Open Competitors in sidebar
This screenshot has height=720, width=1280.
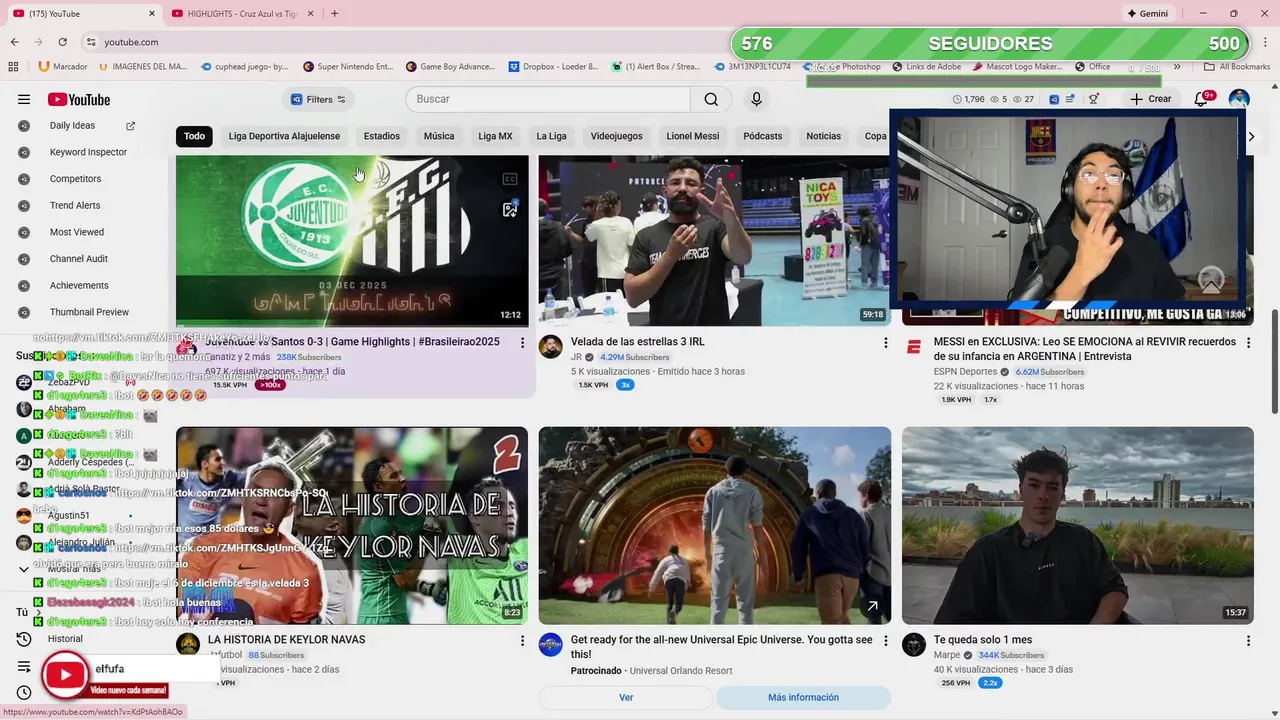click(x=75, y=179)
